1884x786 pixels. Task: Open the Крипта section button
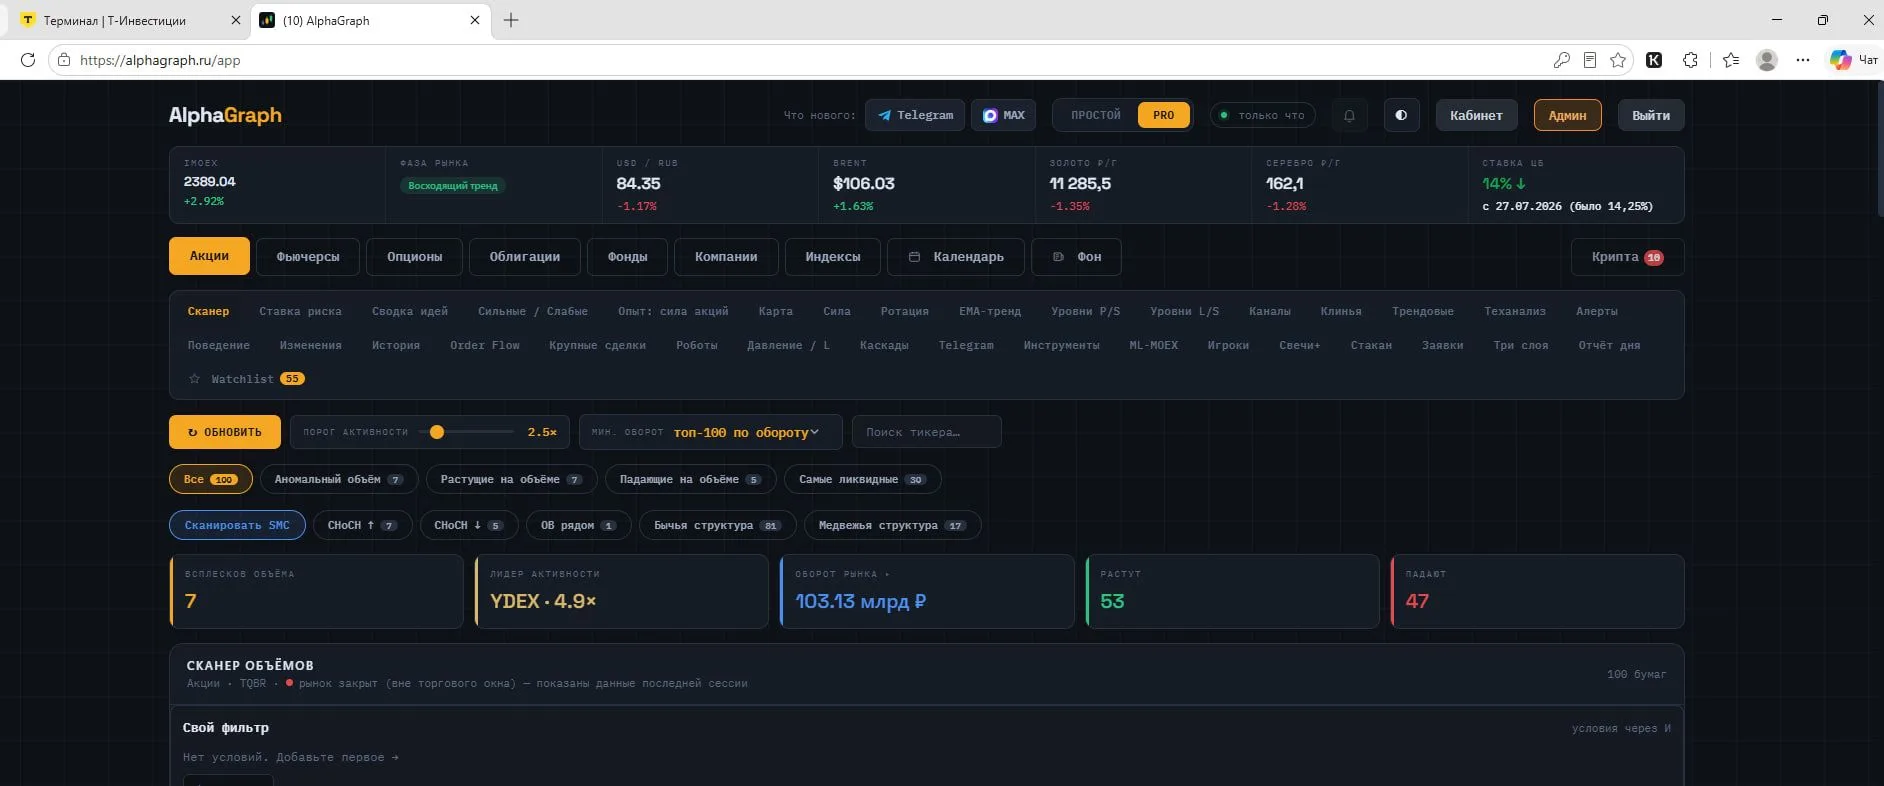point(1627,257)
